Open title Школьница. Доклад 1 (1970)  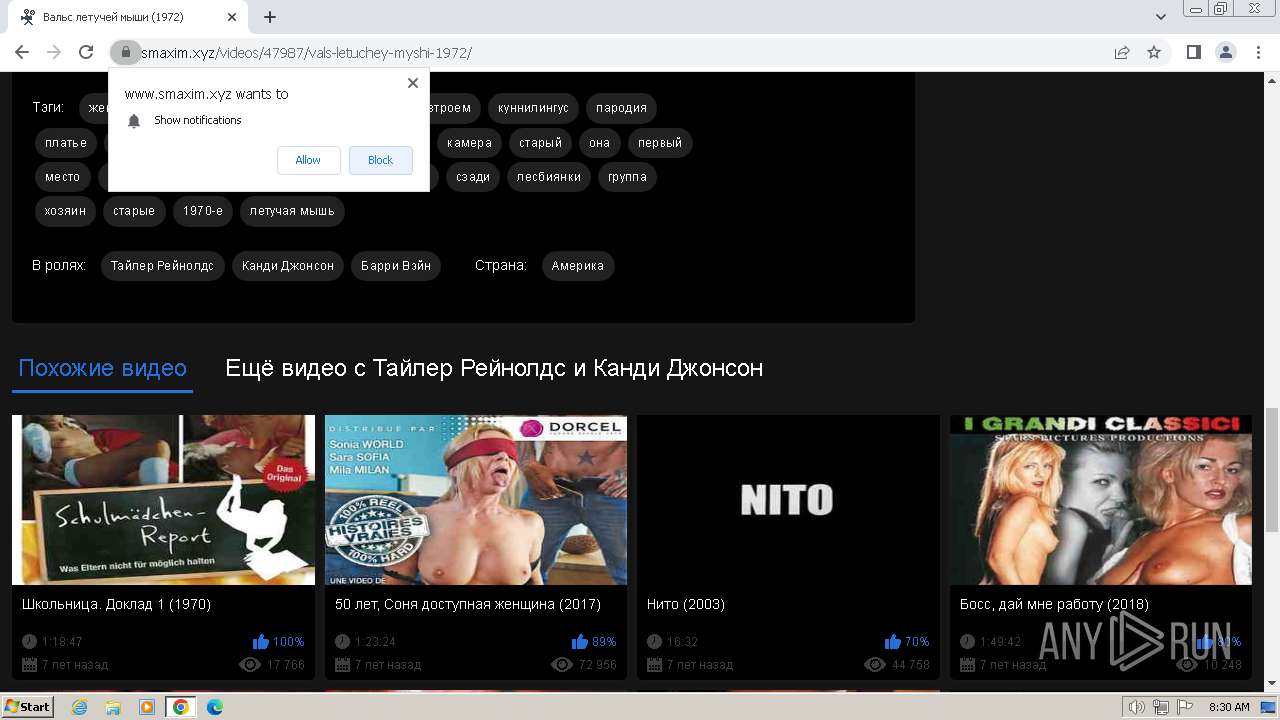[x=117, y=604]
